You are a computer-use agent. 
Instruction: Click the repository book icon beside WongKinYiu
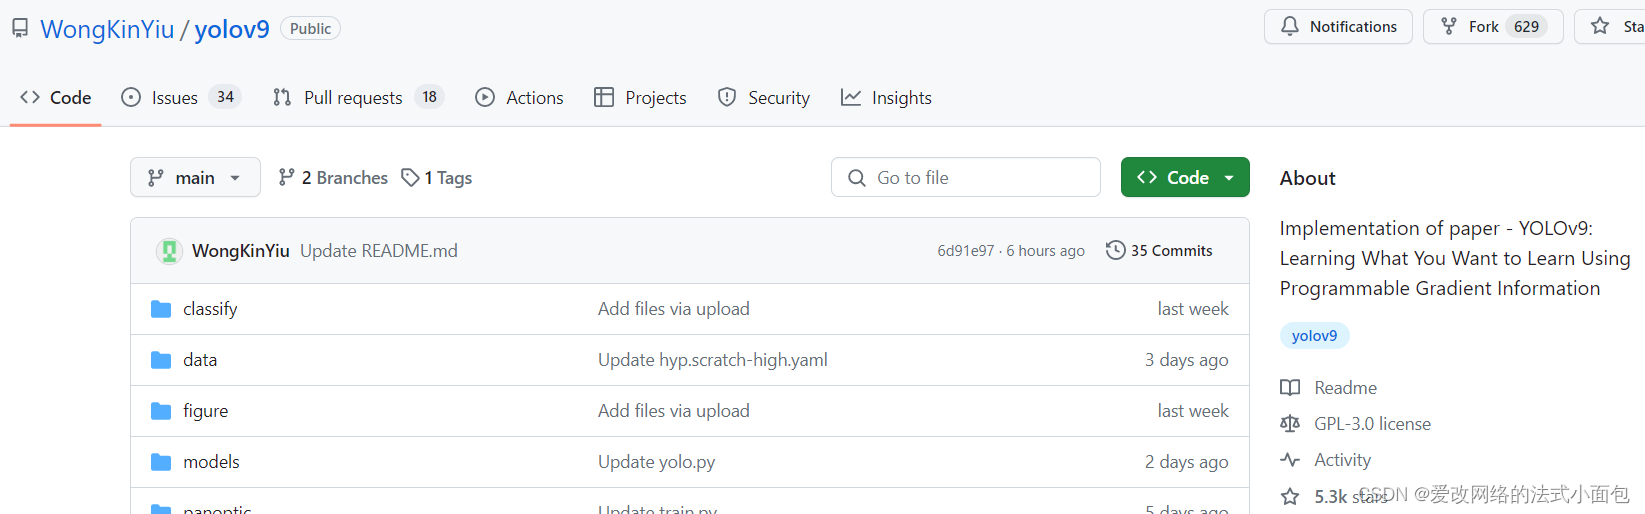(x=20, y=28)
